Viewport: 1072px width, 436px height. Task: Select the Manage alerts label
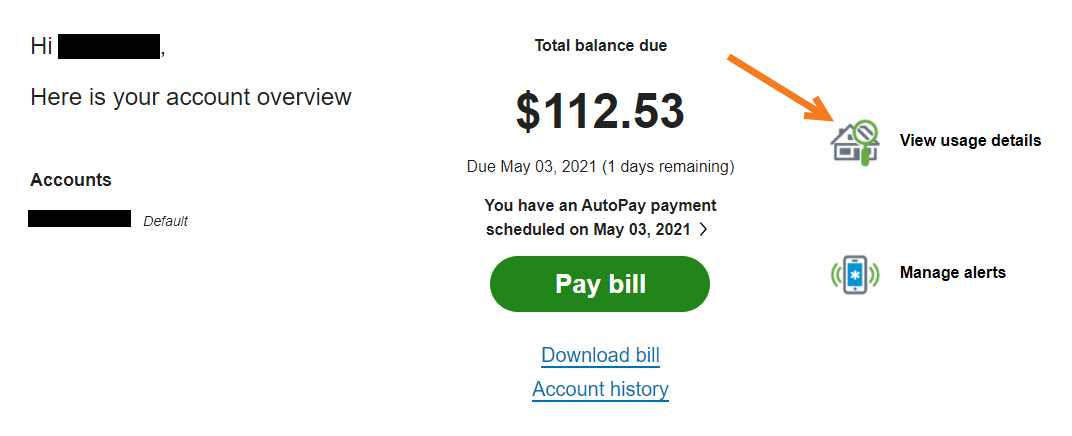(x=952, y=273)
